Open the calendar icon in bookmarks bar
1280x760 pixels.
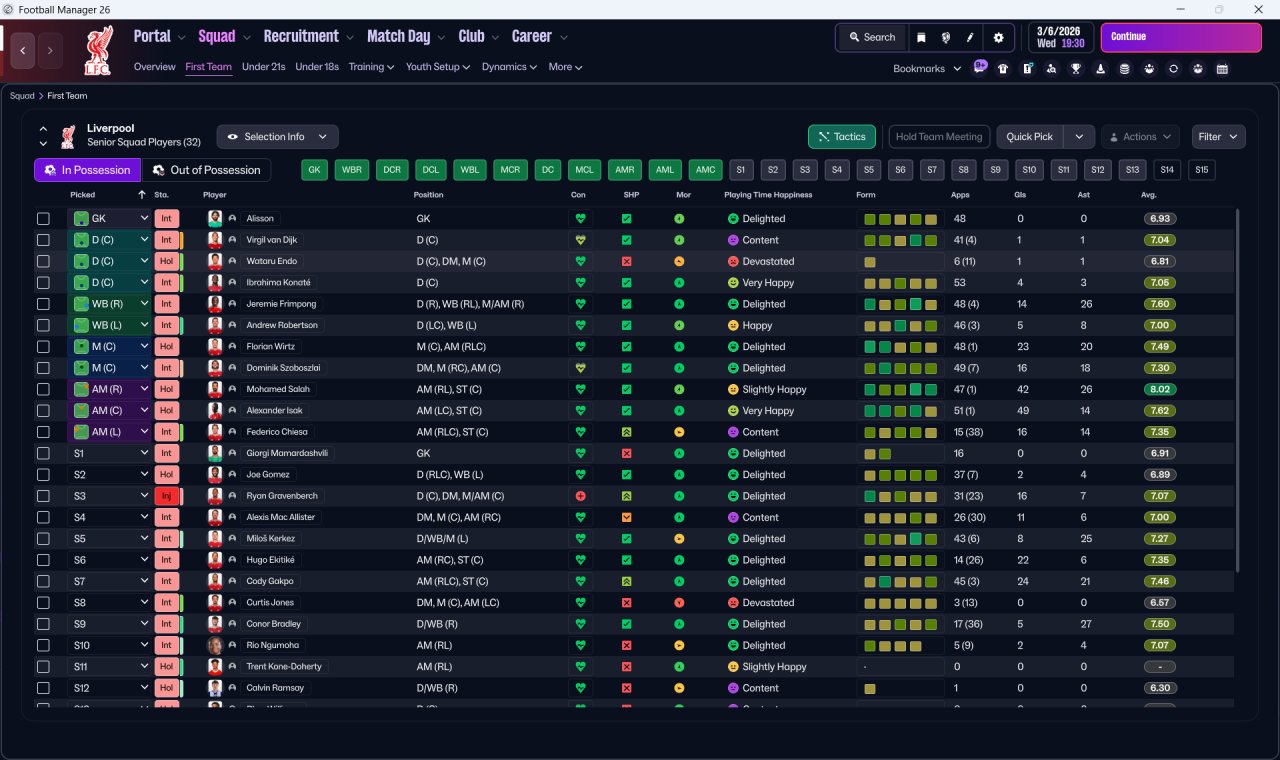[1222, 69]
